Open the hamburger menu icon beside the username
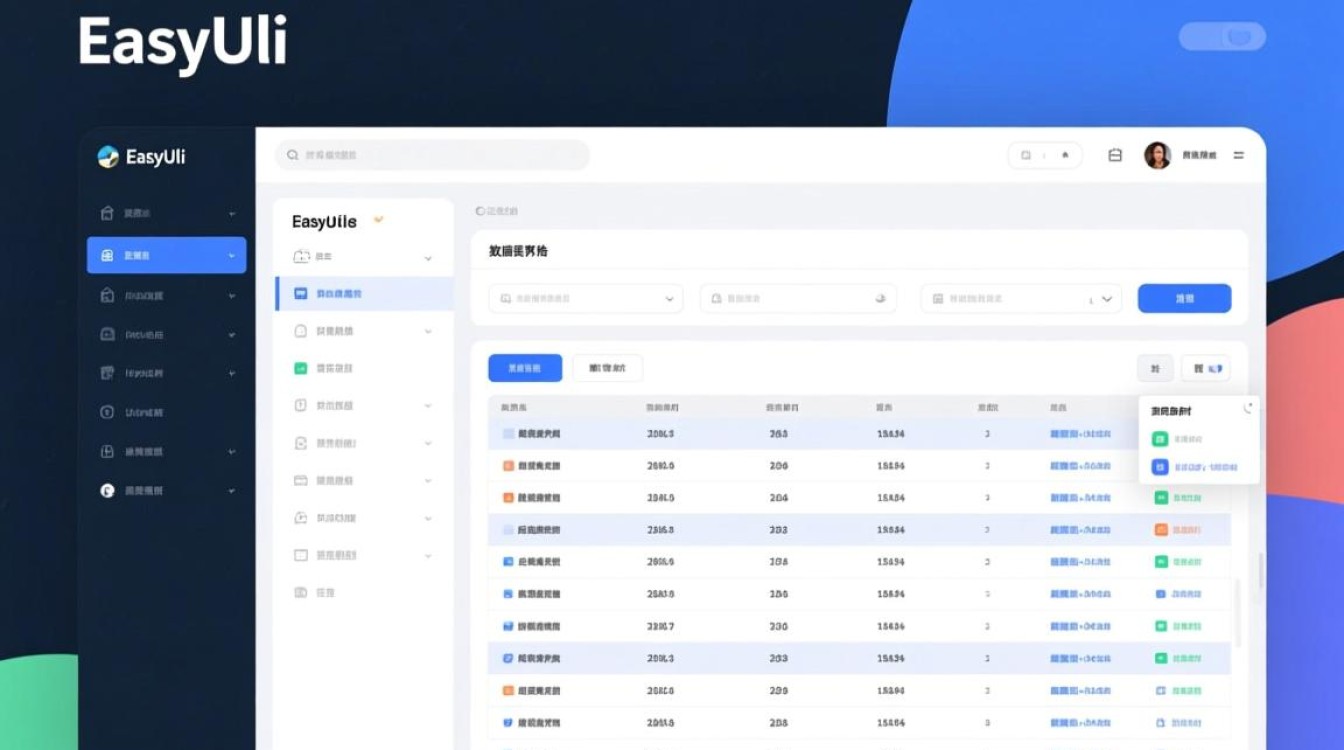This screenshot has width=1344, height=750. click(x=1239, y=155)
